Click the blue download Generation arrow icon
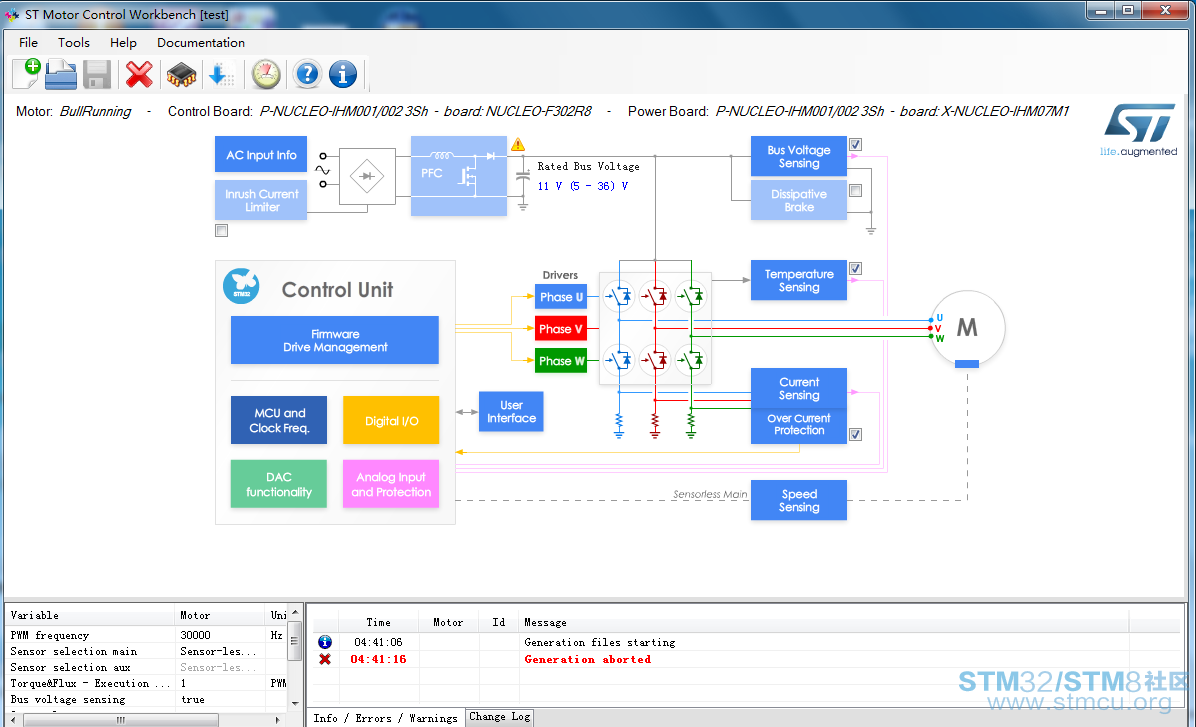1196x727 pixels. click(221, 75)
